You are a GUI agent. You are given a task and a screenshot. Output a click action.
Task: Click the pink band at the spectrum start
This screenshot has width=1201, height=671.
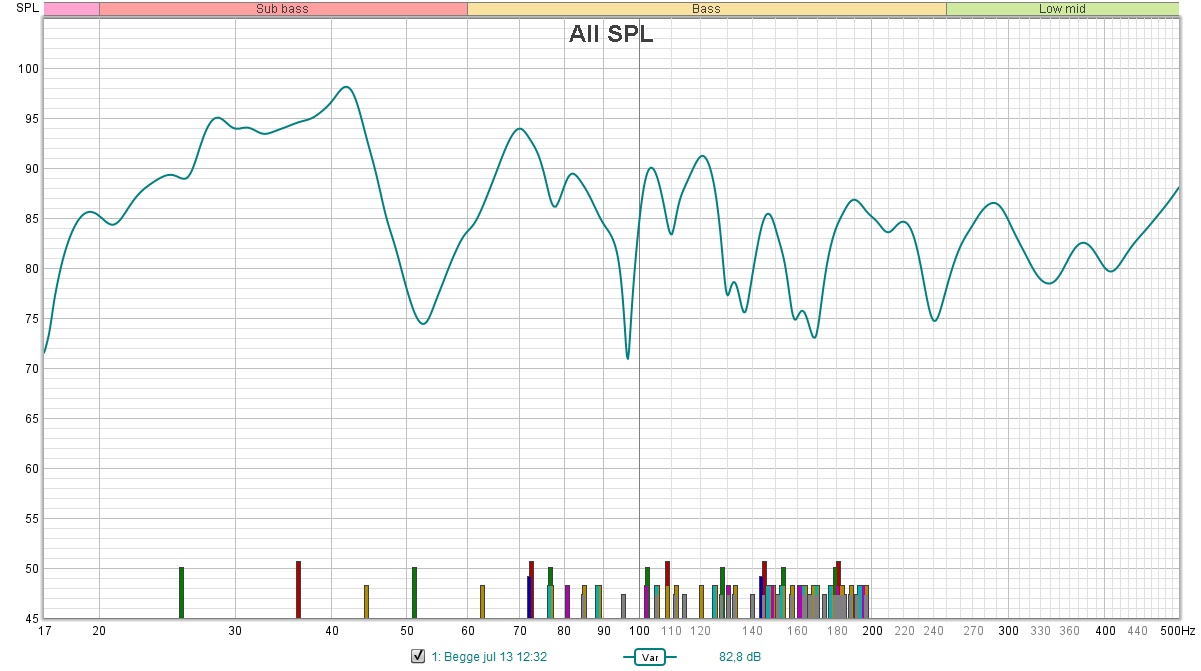pyautogui.click(x=71, y=9)
